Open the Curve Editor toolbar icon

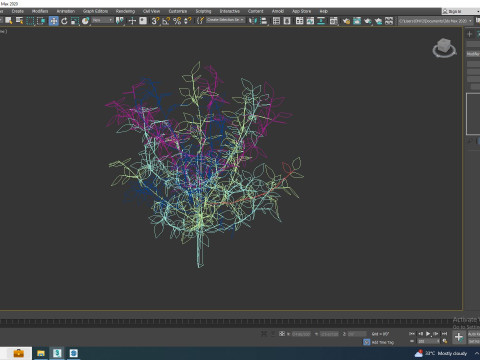(x=310, y=21)
